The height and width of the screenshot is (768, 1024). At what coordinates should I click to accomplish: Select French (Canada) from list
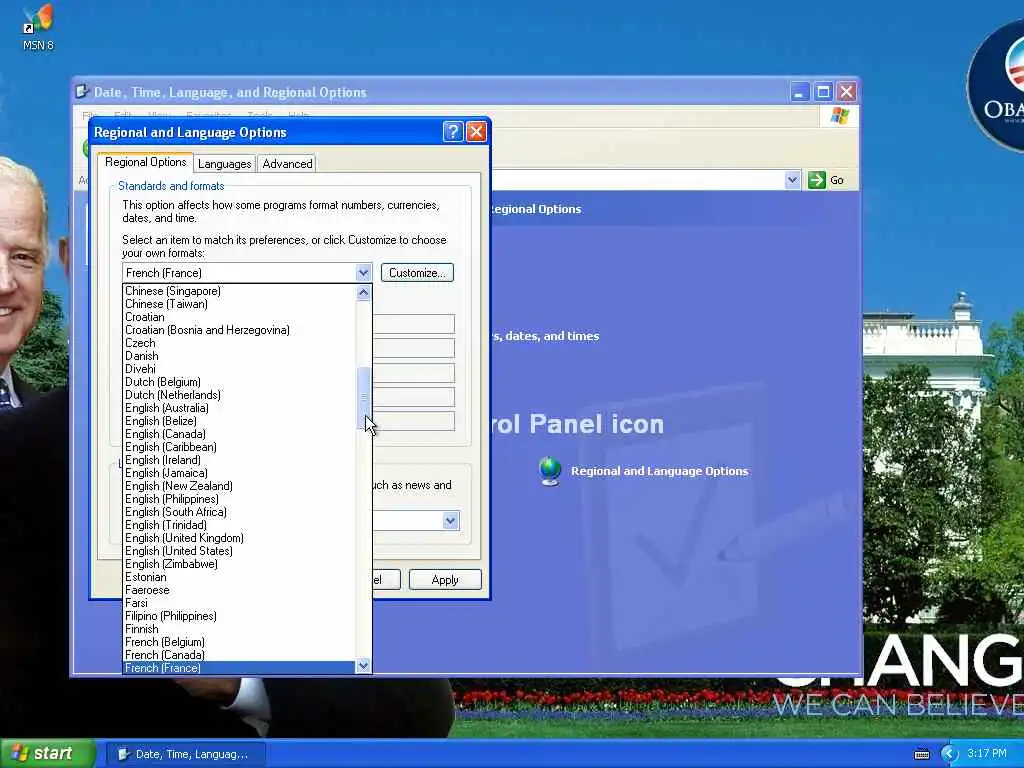pos(239,655)
